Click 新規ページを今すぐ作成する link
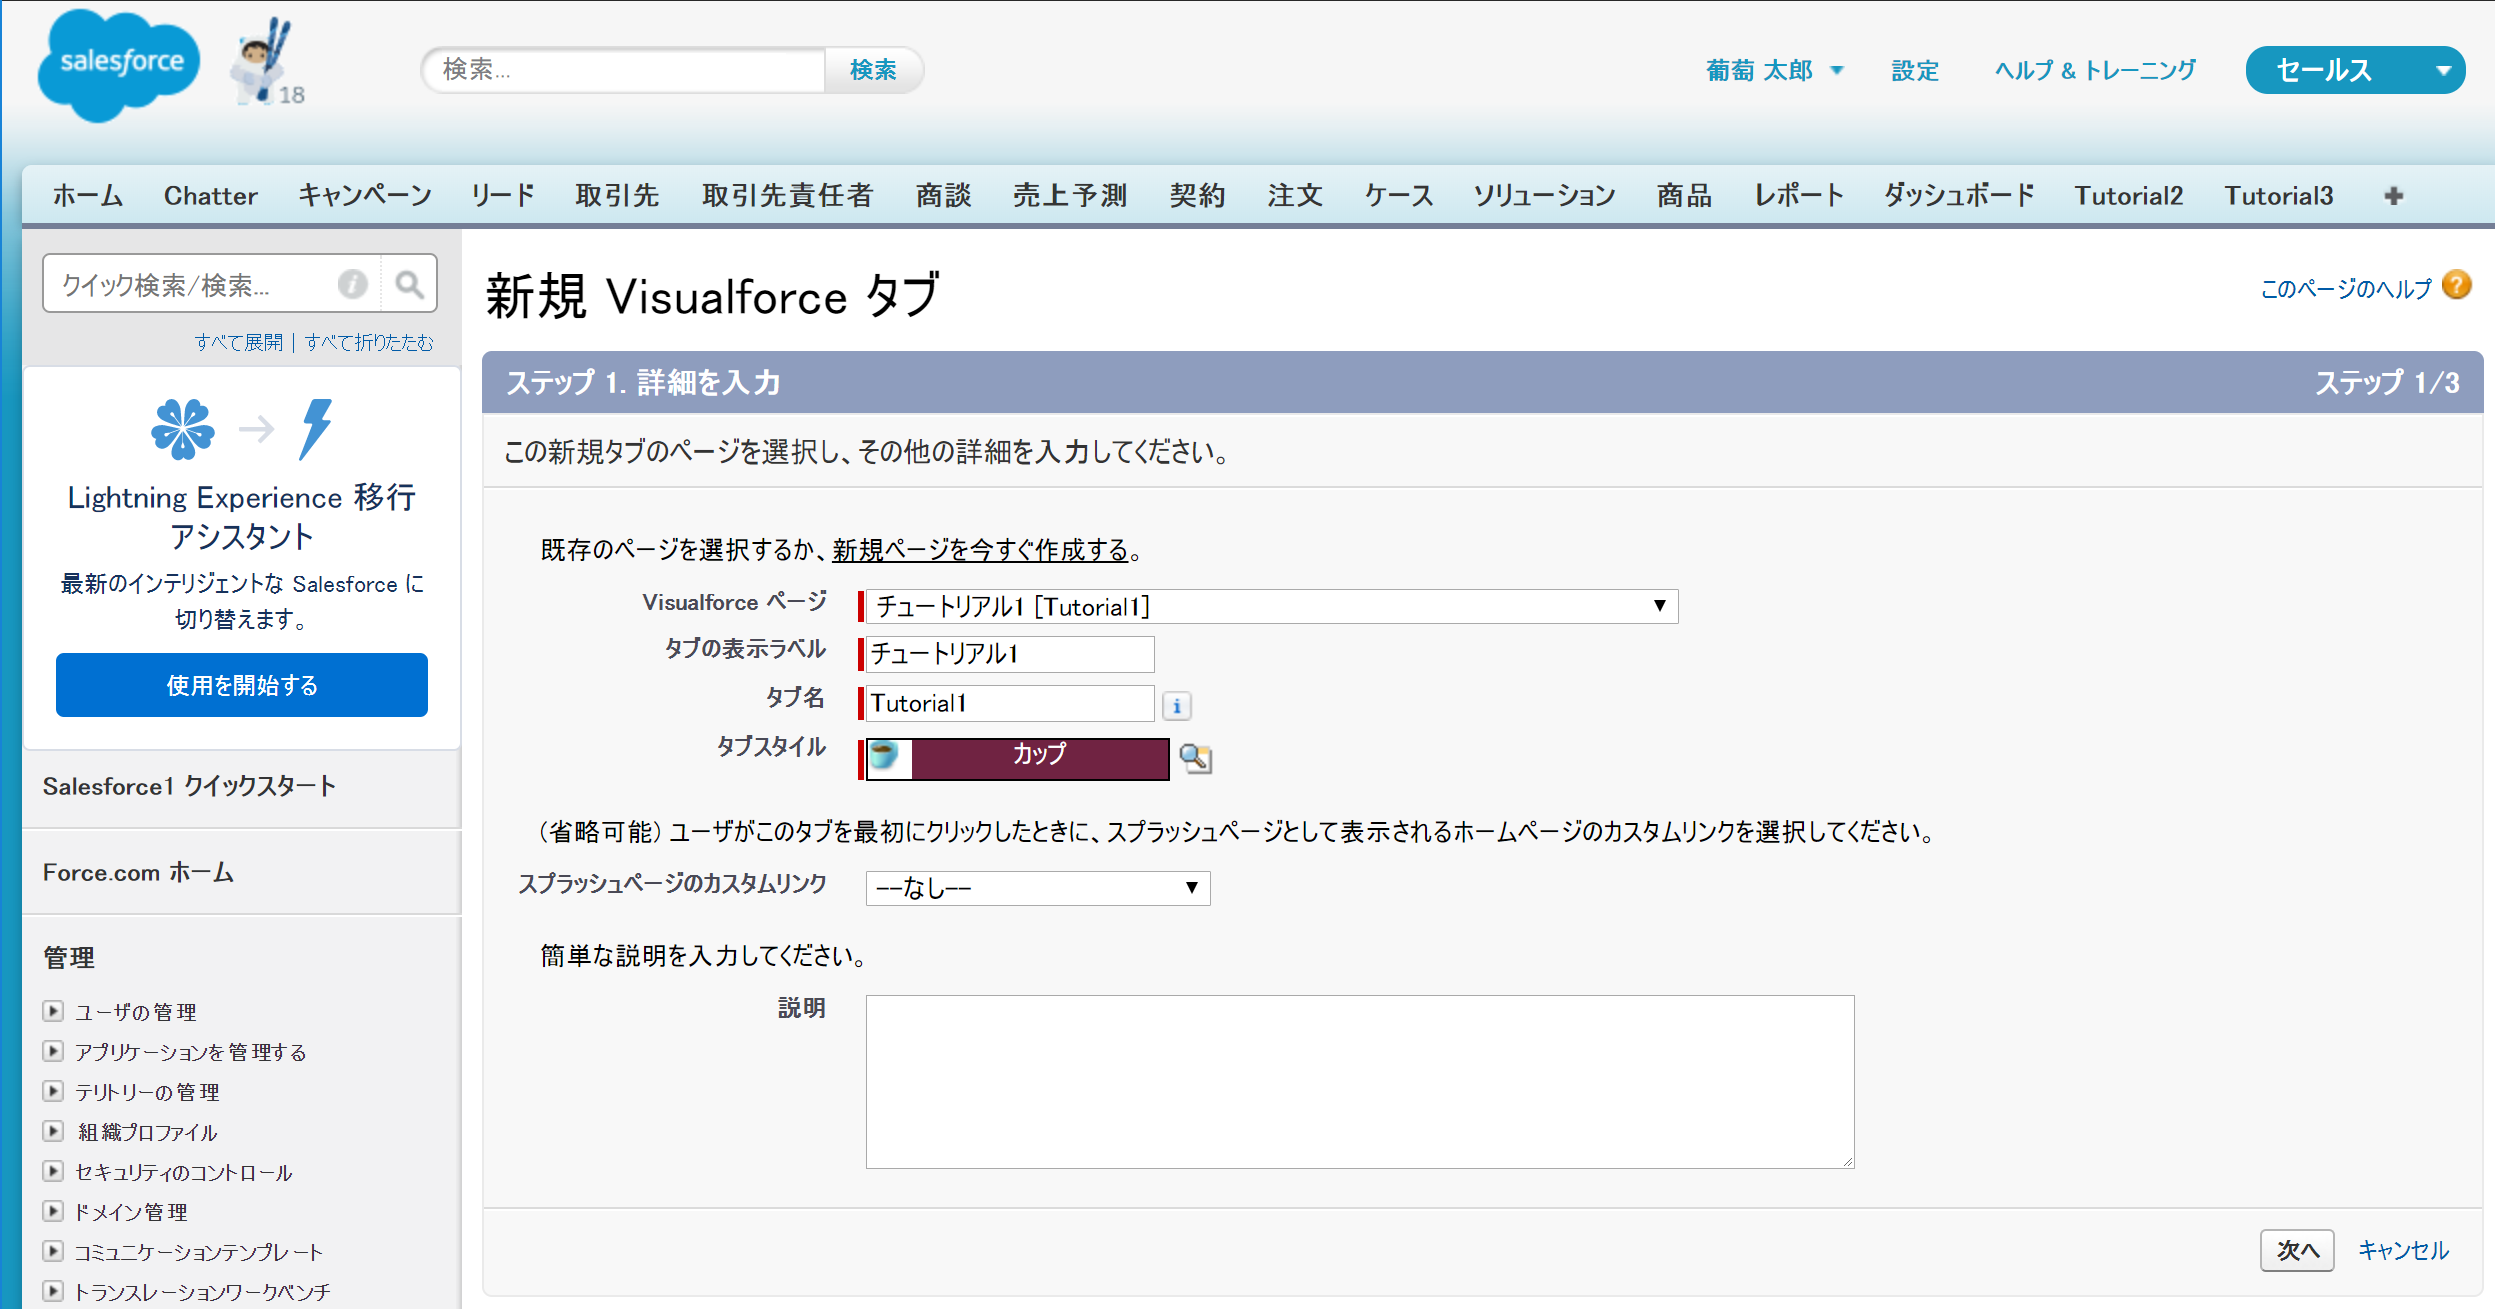The image size is (2495, 1309). 980,550
